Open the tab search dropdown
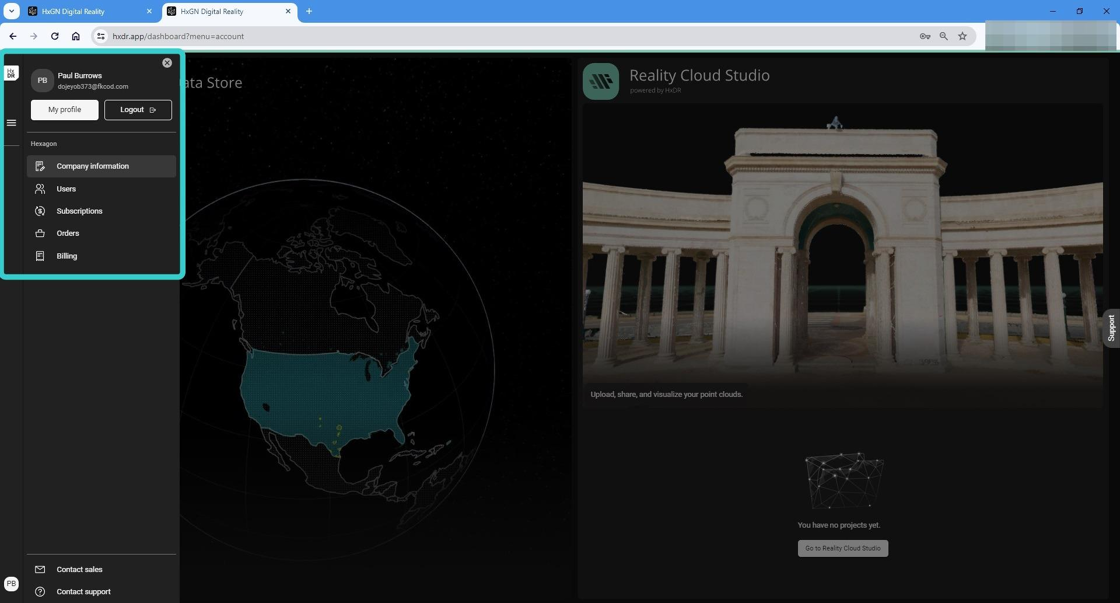Viewport: 1120px width, 603px height. (x=11, y=11)
